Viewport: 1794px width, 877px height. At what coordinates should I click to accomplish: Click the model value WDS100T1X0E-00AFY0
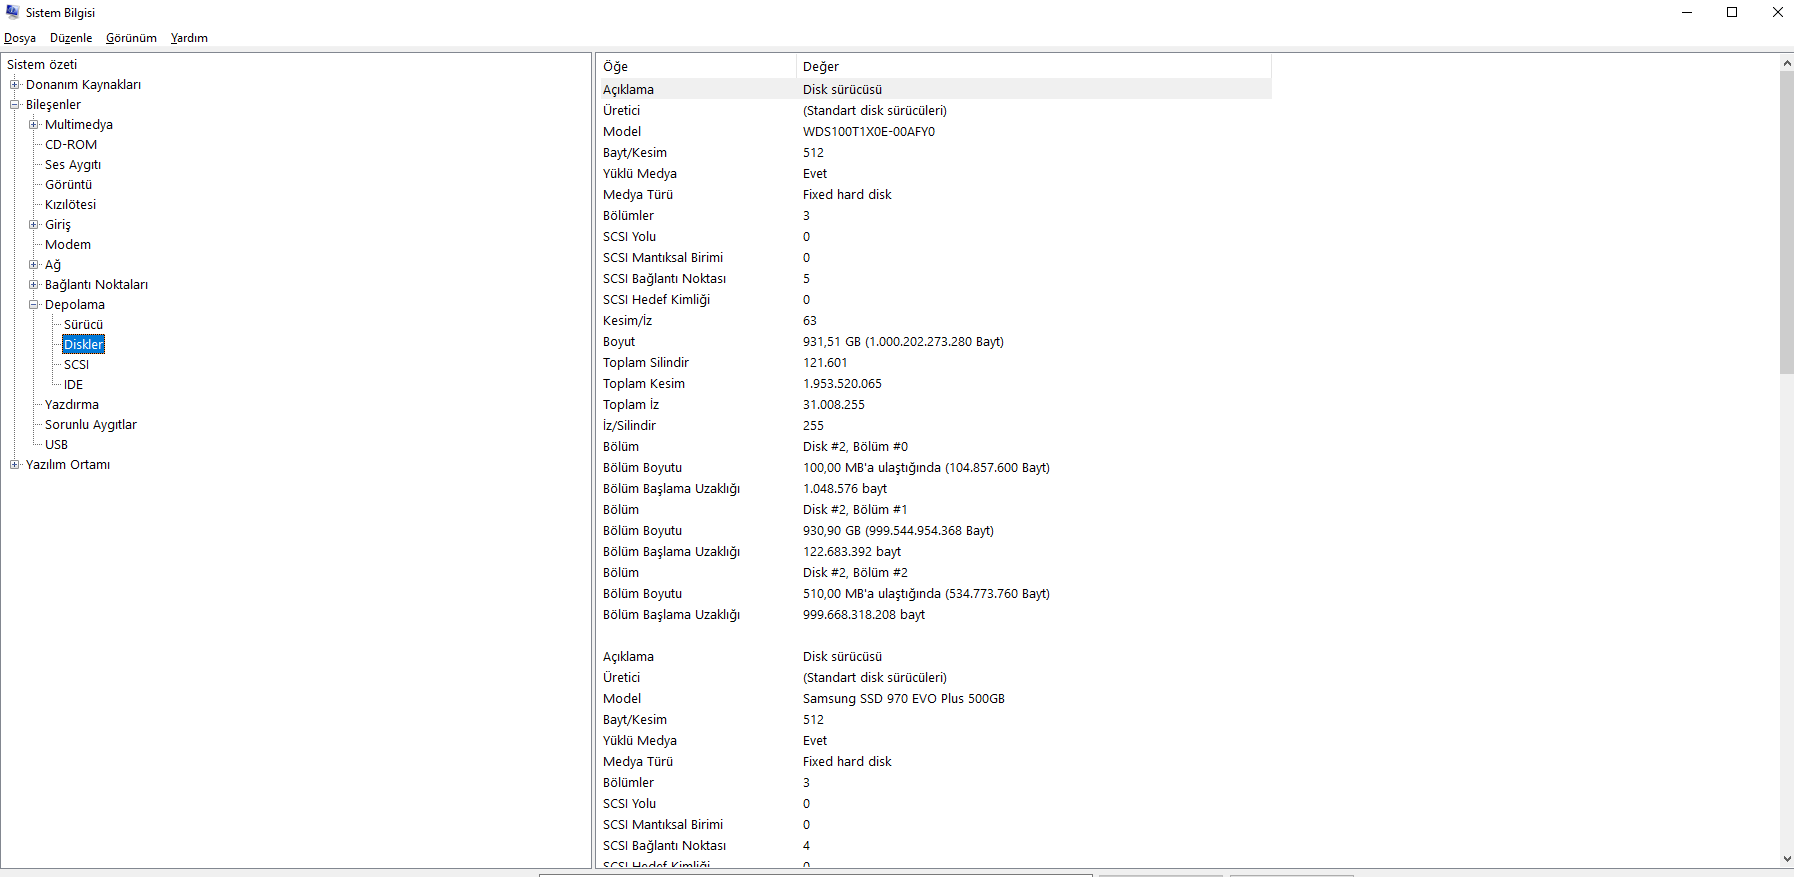click(869, 132)
